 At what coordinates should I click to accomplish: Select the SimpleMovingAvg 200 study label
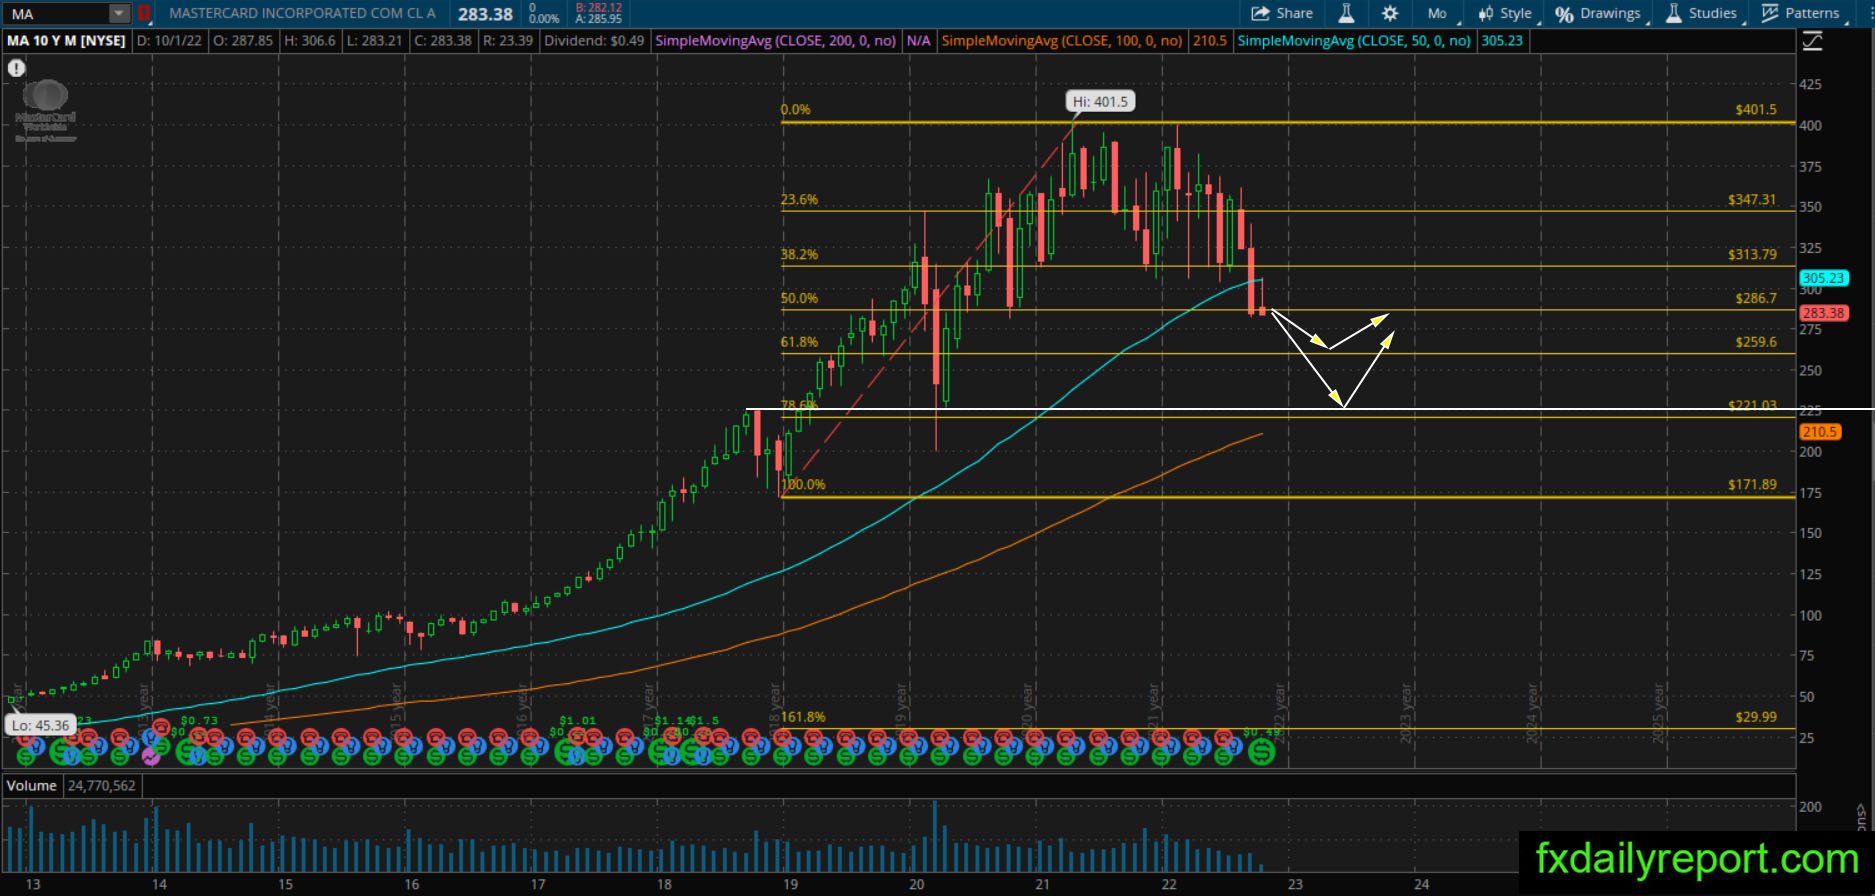coord(775,41)
